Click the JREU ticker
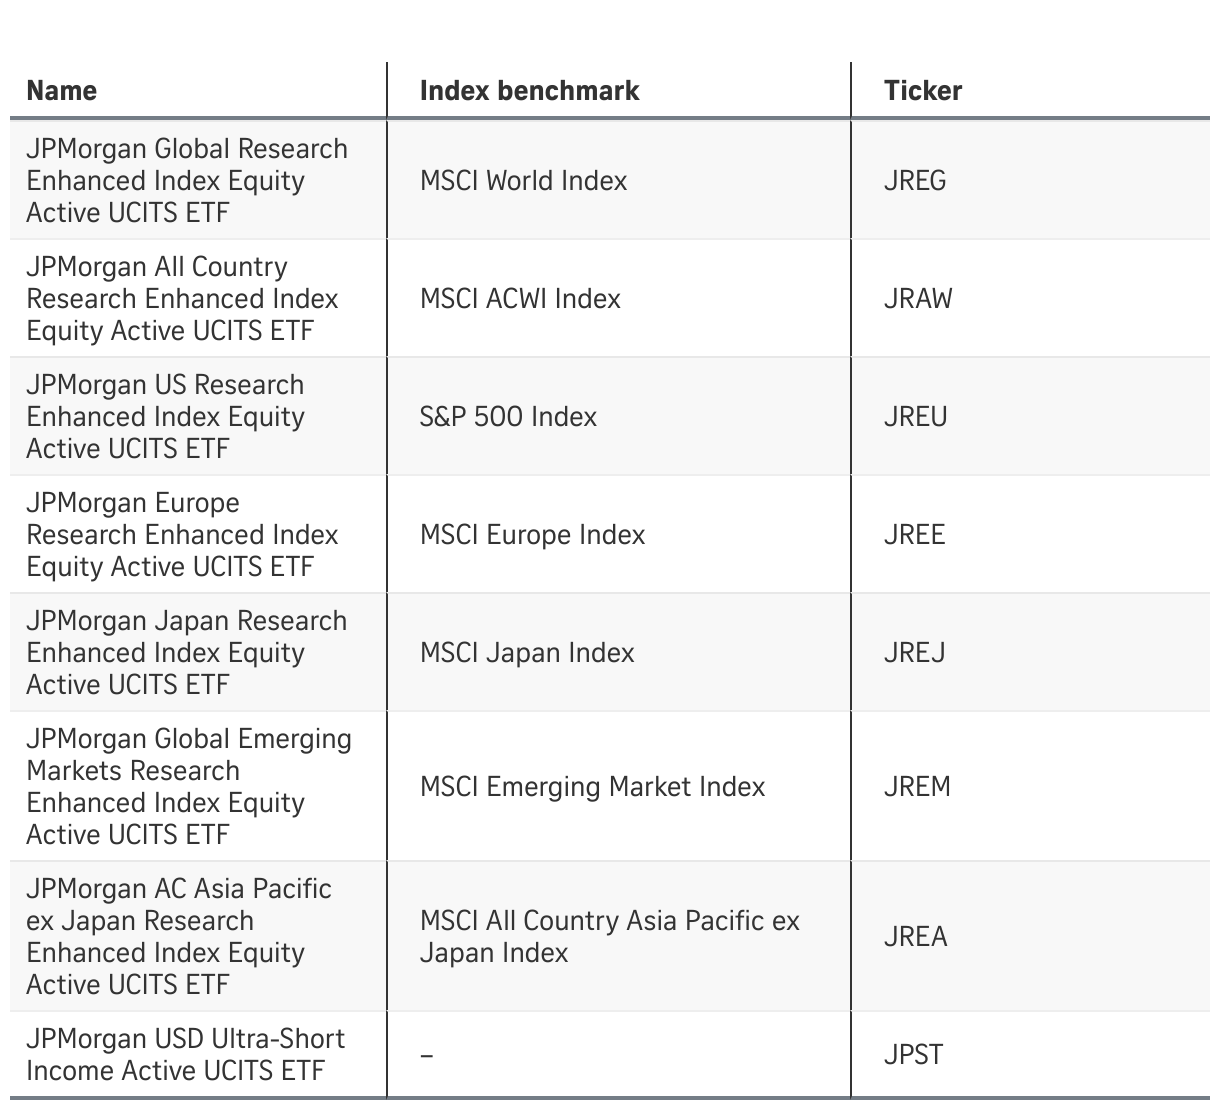 click(x=915, y=417)
